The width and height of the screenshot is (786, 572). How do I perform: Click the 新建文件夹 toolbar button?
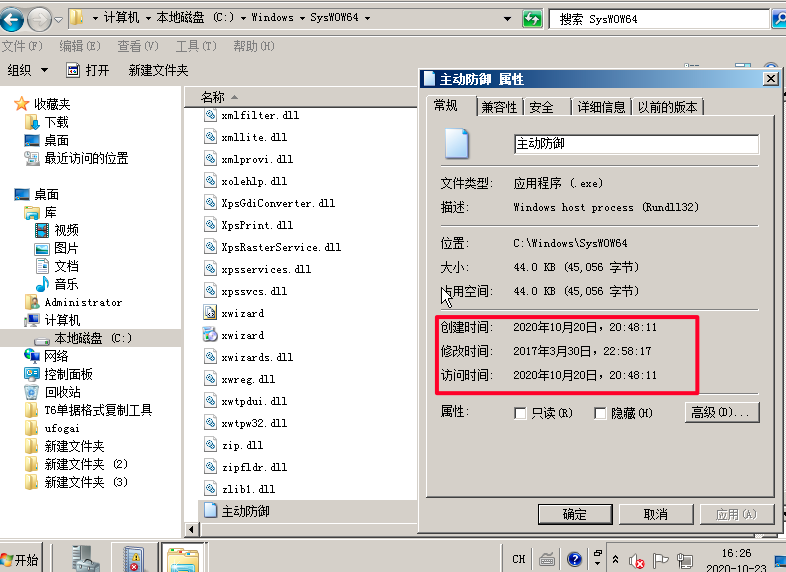[x=158, y=70]
